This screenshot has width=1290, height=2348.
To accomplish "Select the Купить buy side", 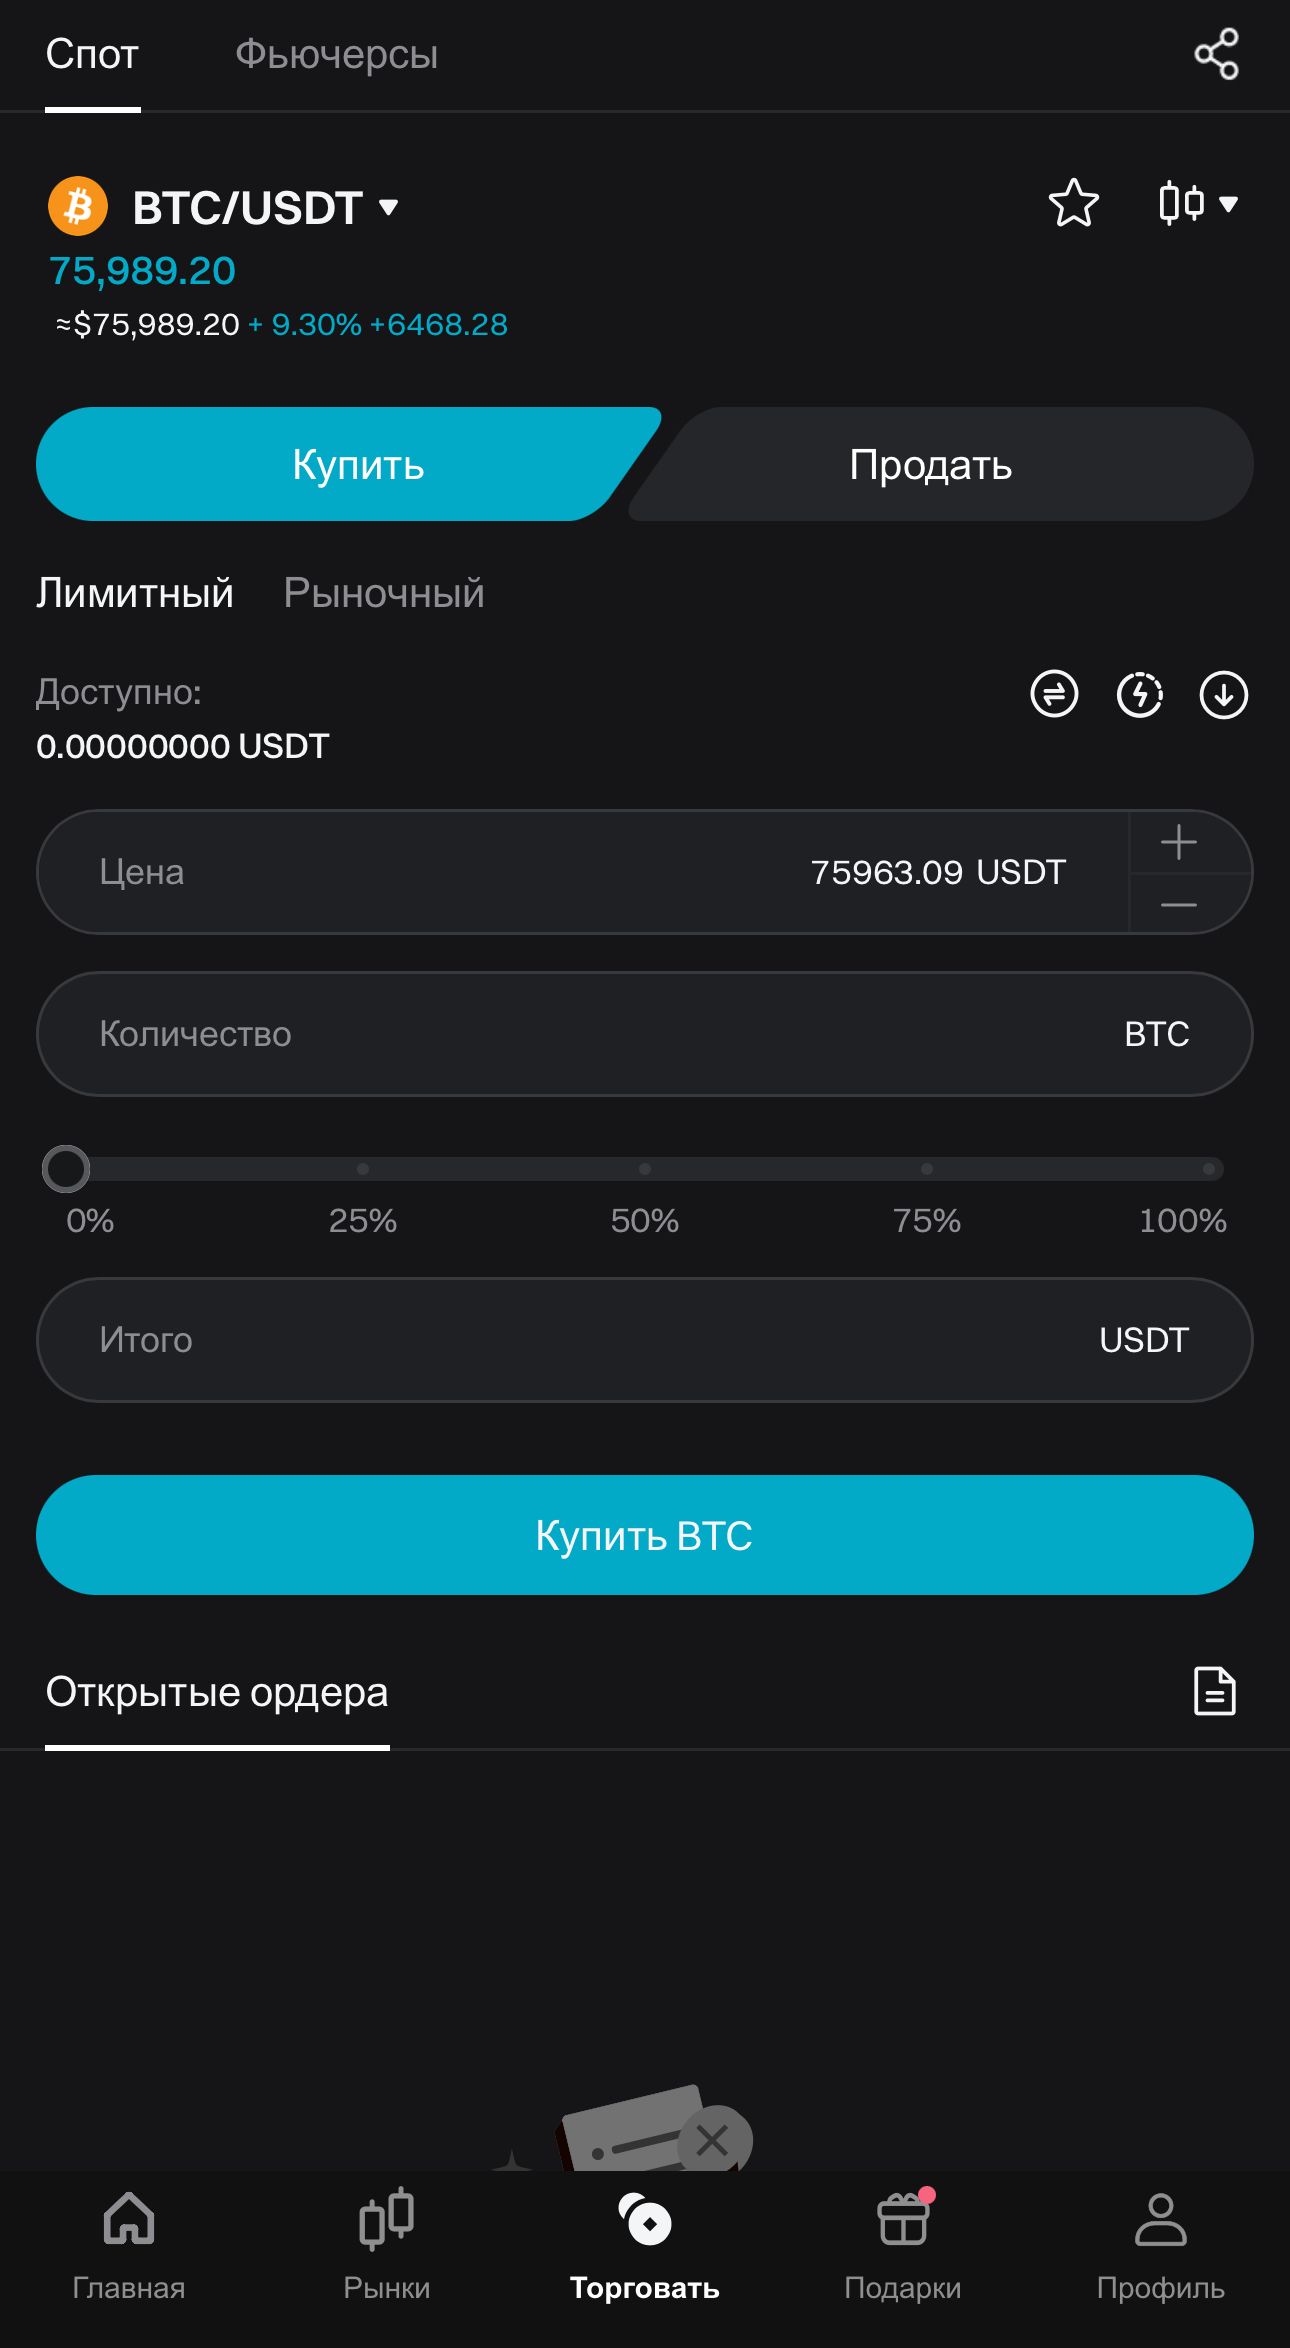I will (356, 464).
